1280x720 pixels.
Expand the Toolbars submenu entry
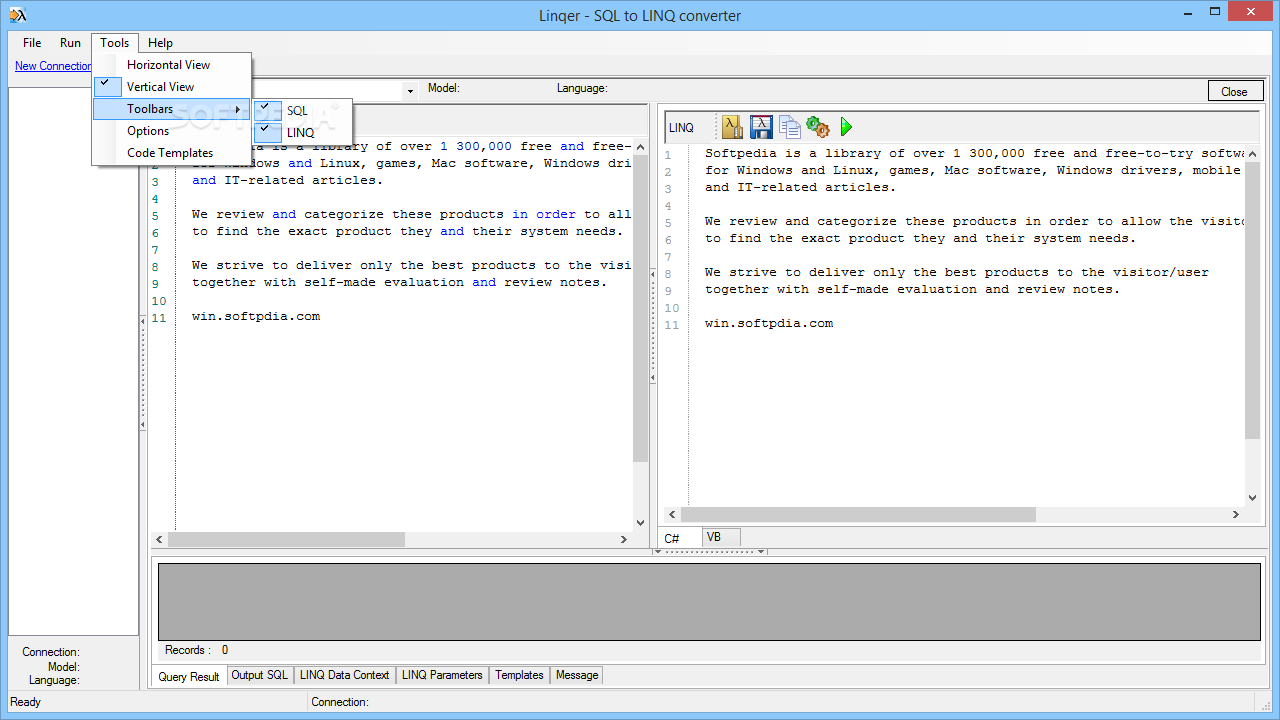click(172, 109)
